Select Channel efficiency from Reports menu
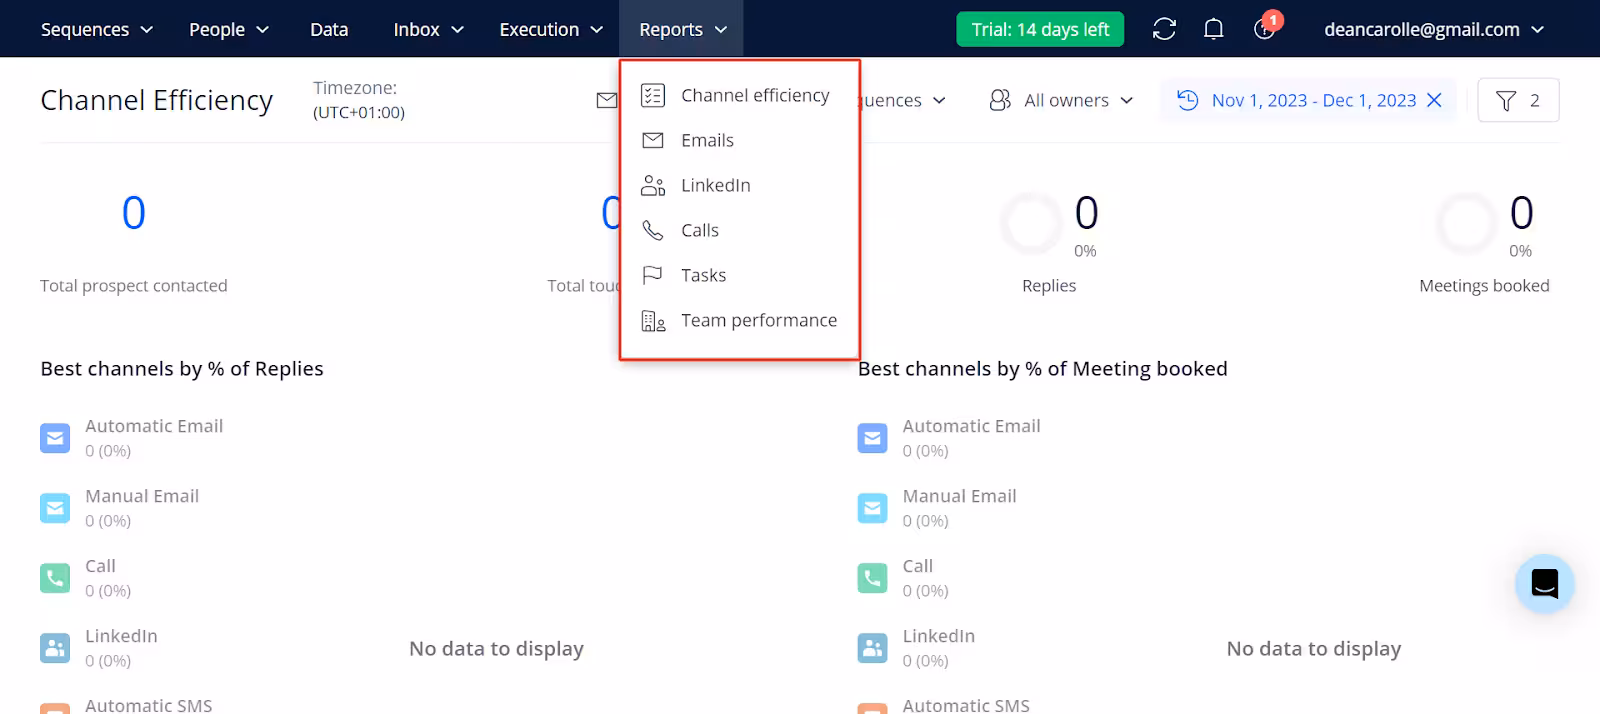Screen dimensions: 1600x714 pos(754,95)
